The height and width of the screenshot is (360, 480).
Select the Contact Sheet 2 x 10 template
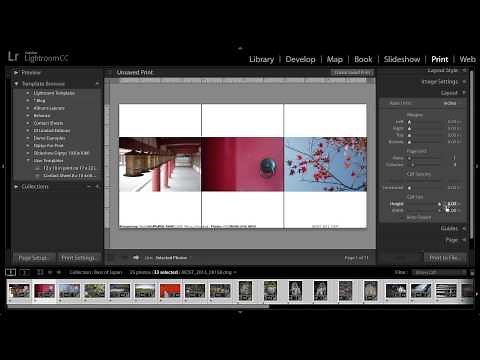[69, 176]
